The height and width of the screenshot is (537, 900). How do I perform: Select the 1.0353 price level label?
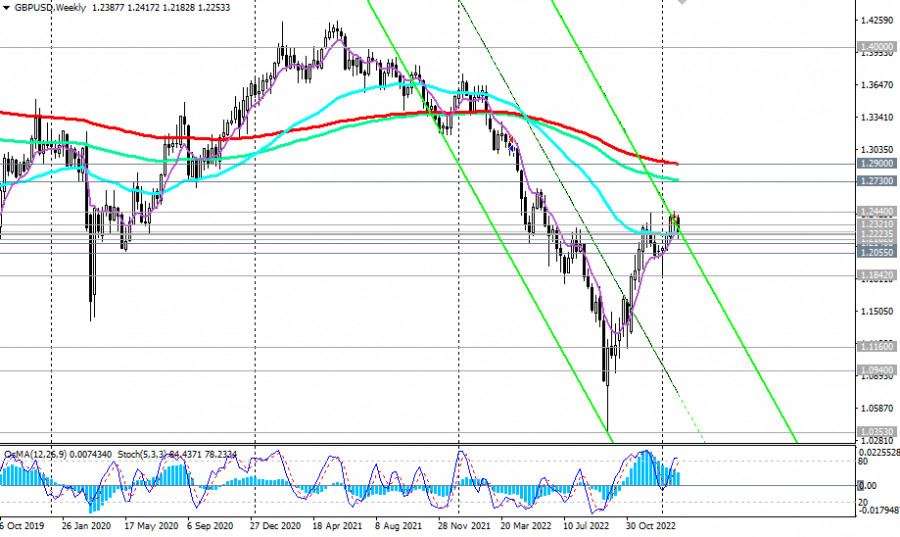click(x=876, y=432)
